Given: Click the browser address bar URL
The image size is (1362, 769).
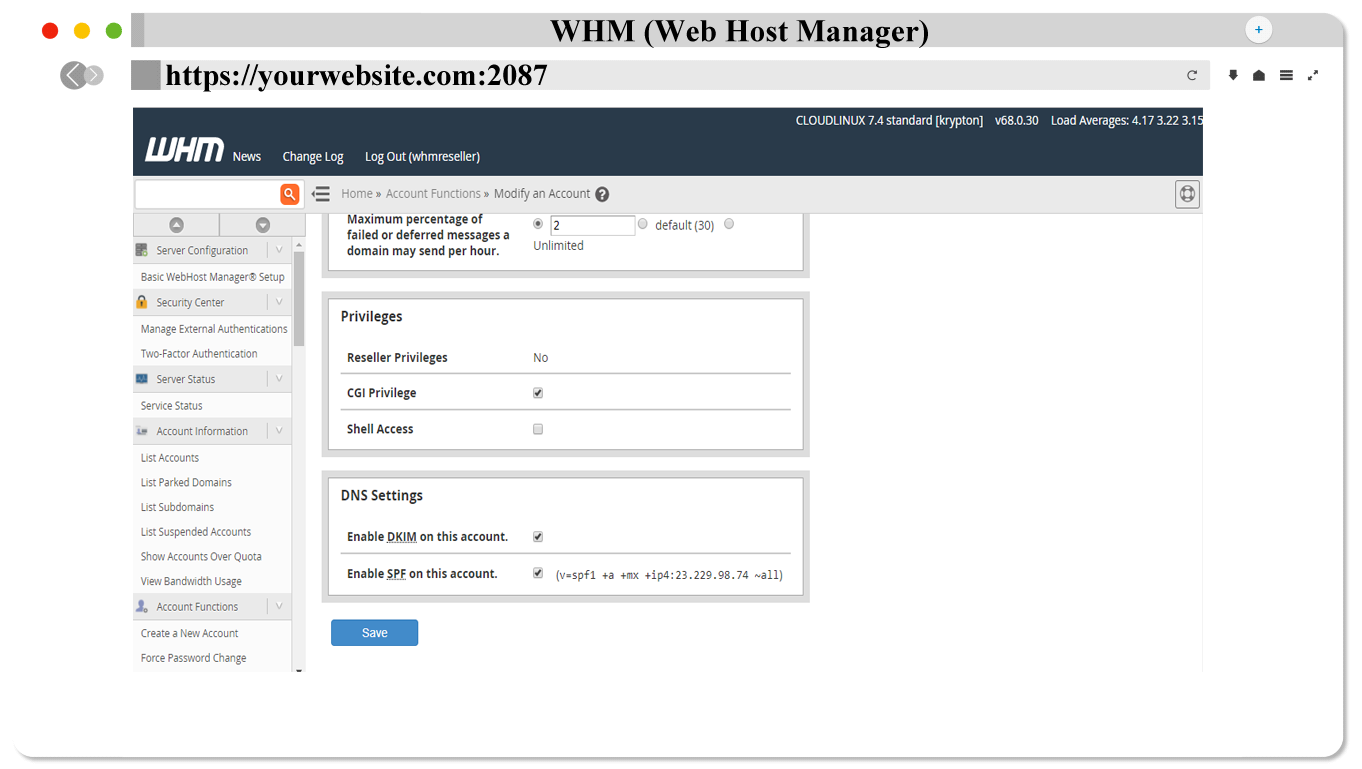Looking at the screenshot, I should [357, 75].
